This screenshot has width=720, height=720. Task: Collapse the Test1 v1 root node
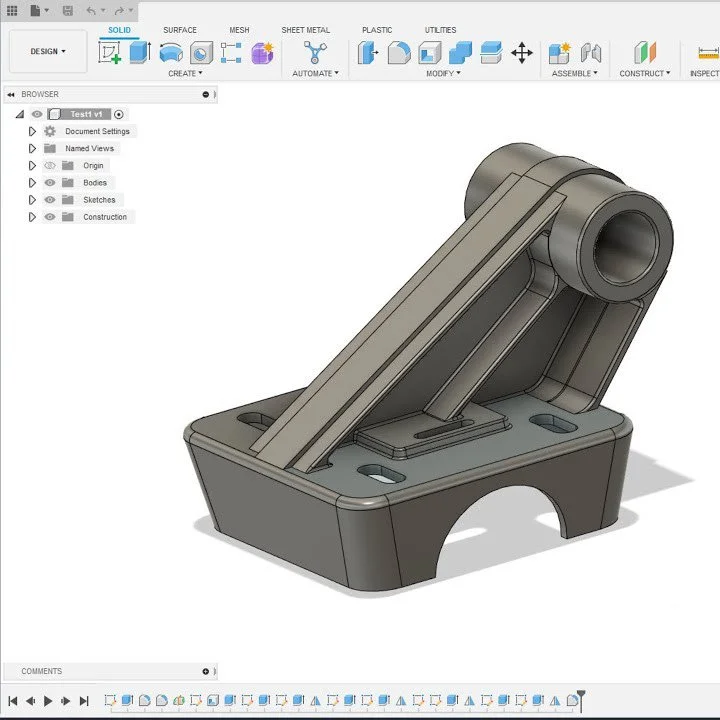coord(20,114)
